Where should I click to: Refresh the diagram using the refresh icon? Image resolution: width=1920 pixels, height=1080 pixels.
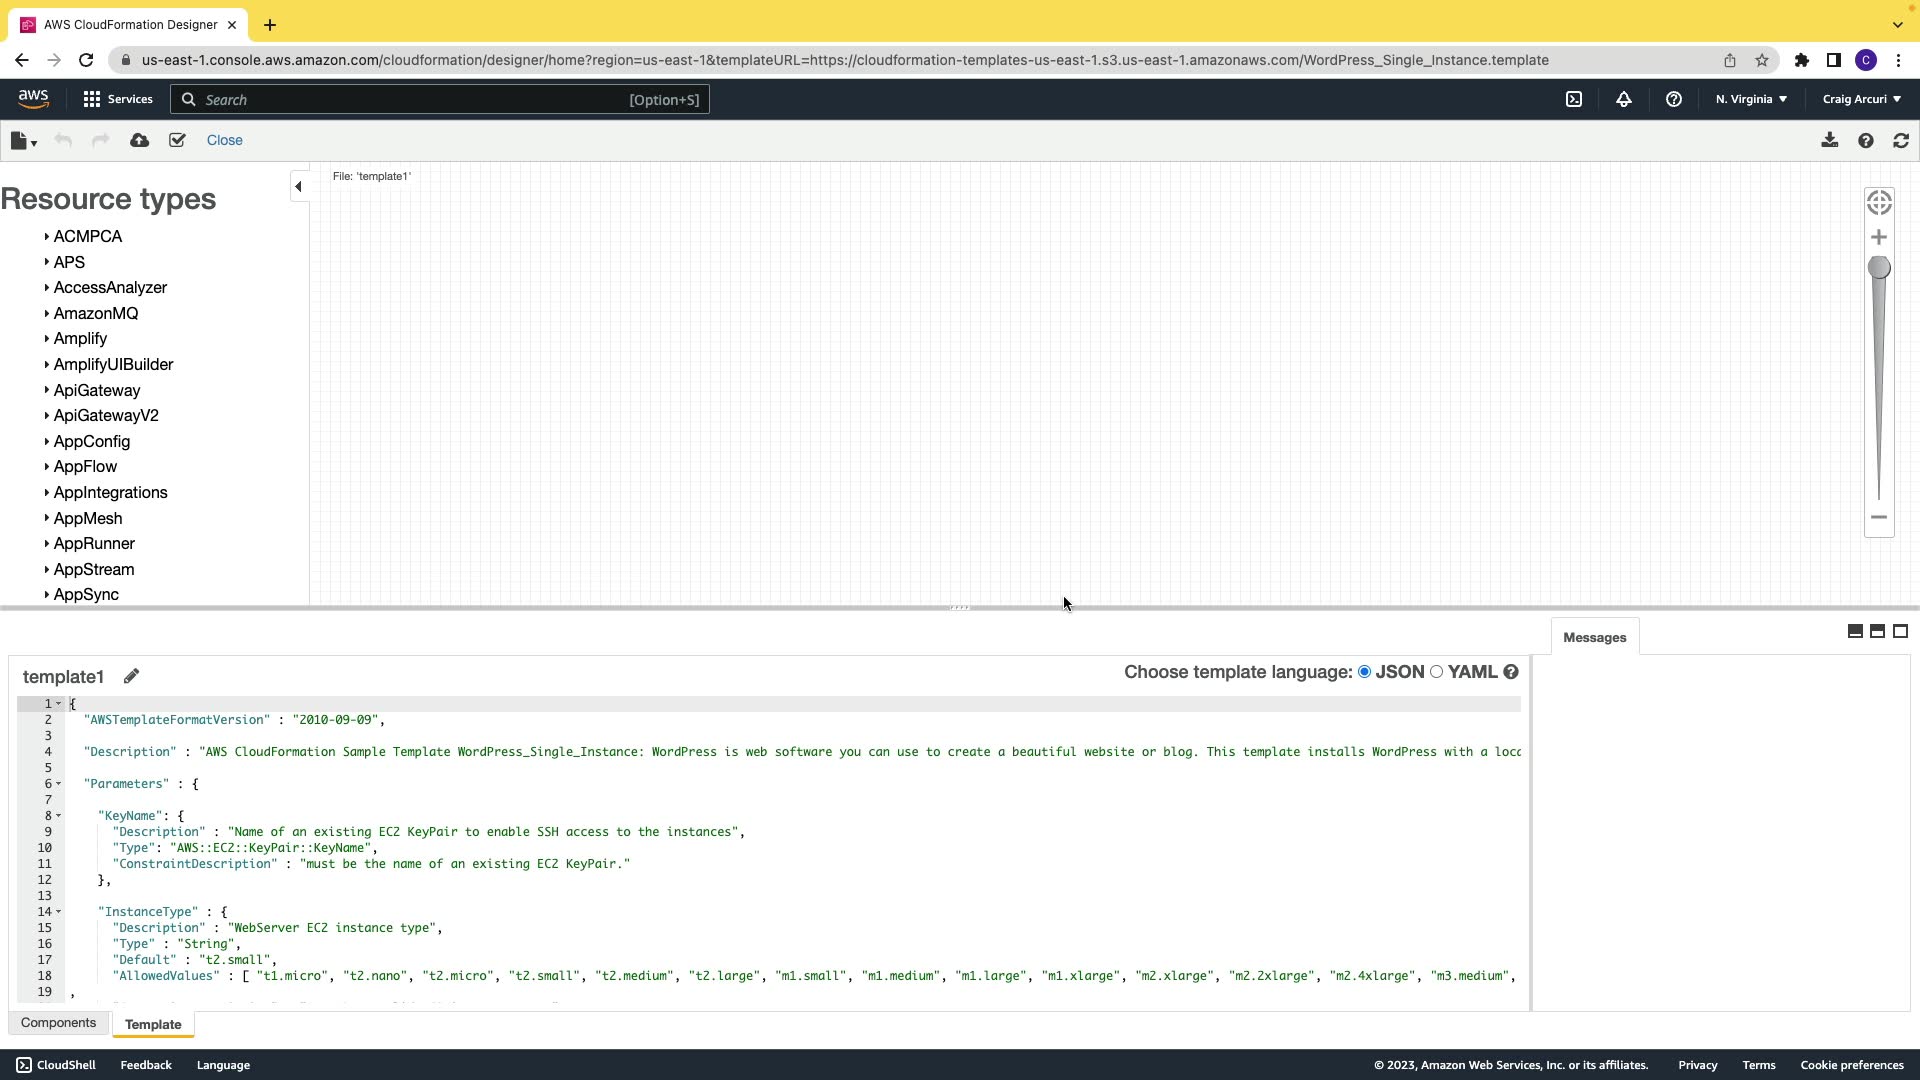(1901, 141)
